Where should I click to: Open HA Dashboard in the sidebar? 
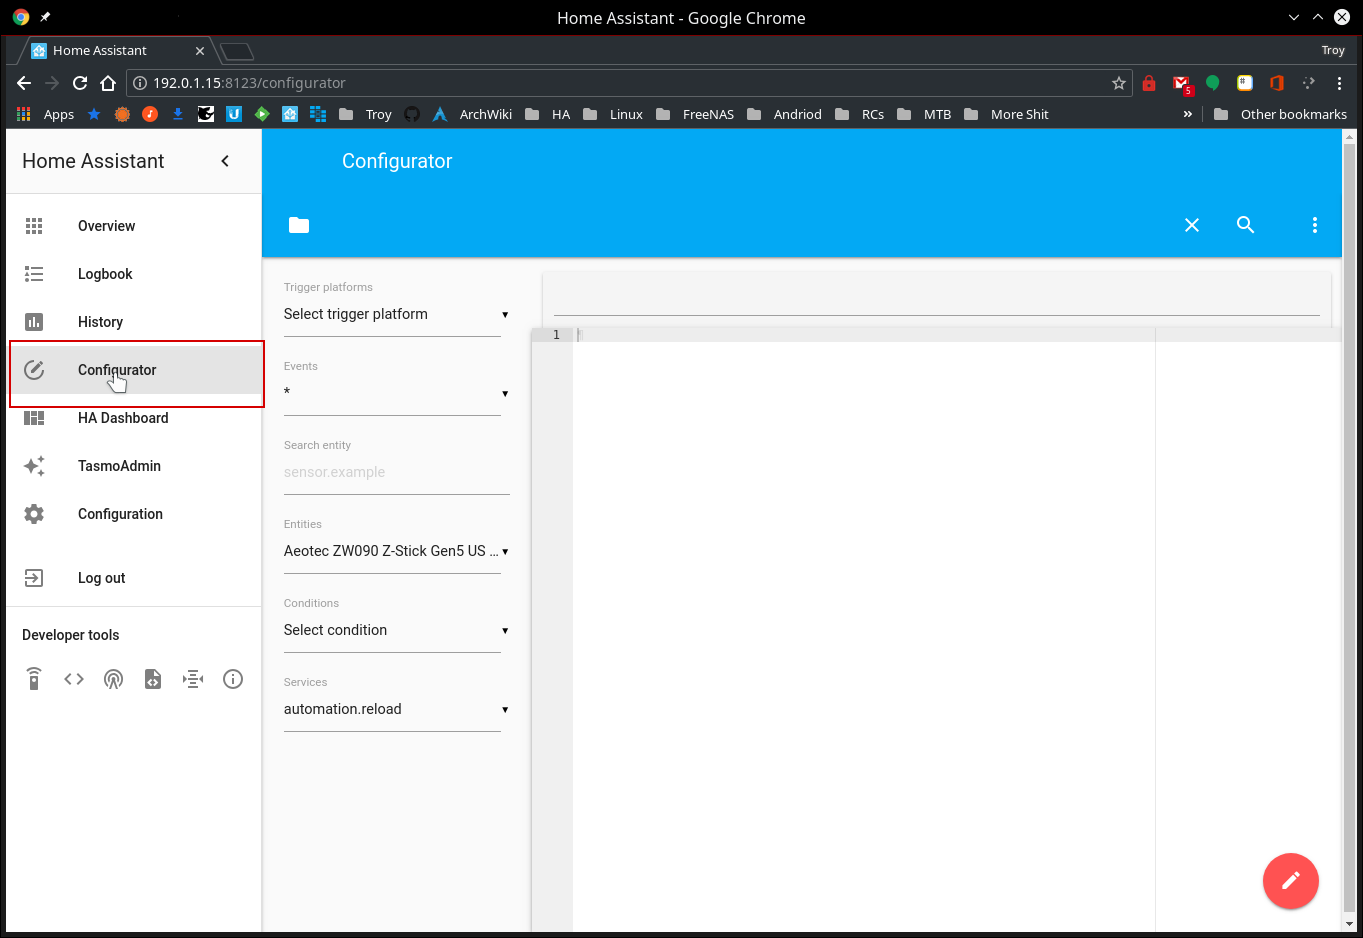[x=134, y=418]
